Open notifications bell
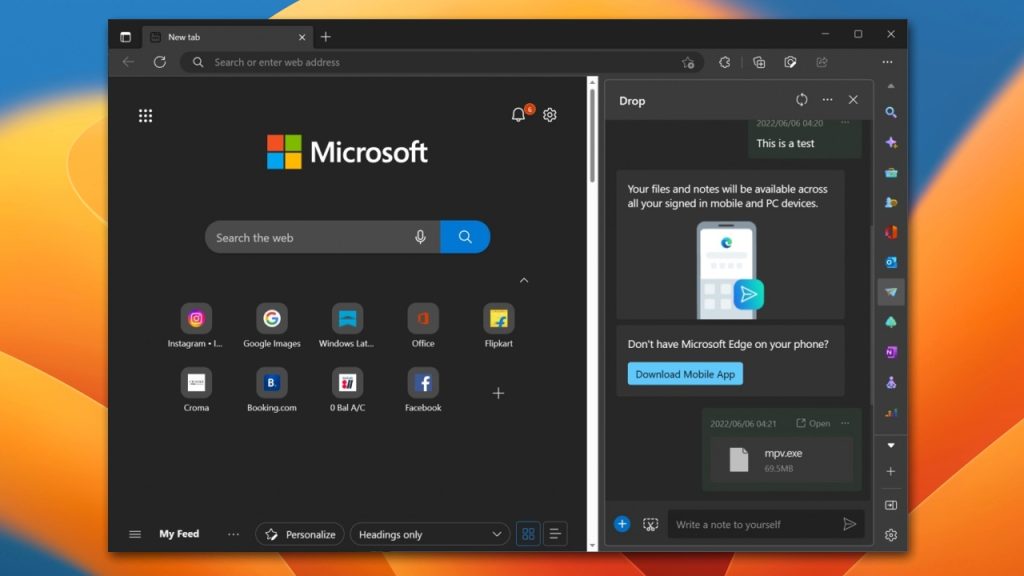Screen dimensions: 1024x576 point(519,114)
